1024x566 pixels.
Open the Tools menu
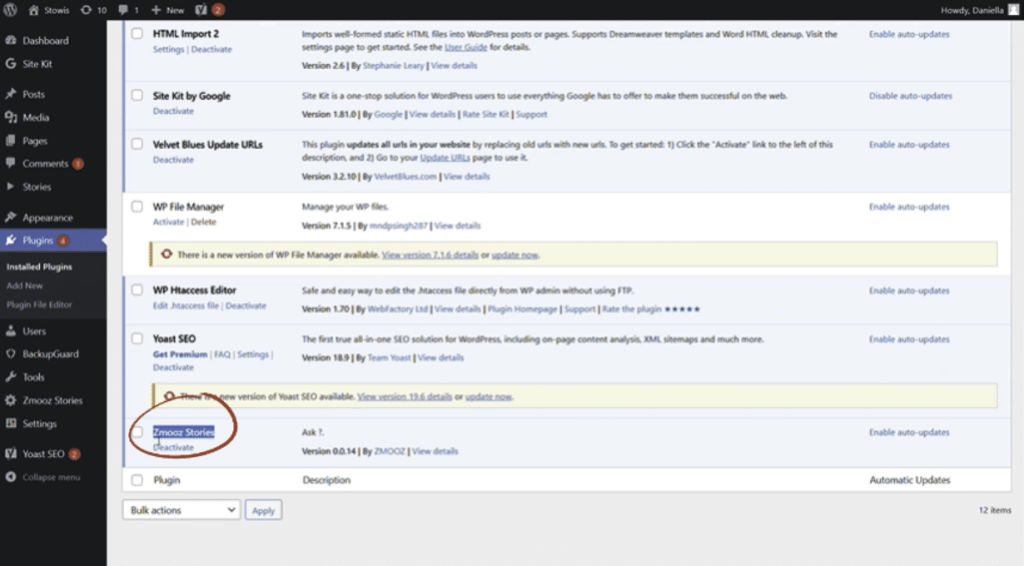[33, 377]
